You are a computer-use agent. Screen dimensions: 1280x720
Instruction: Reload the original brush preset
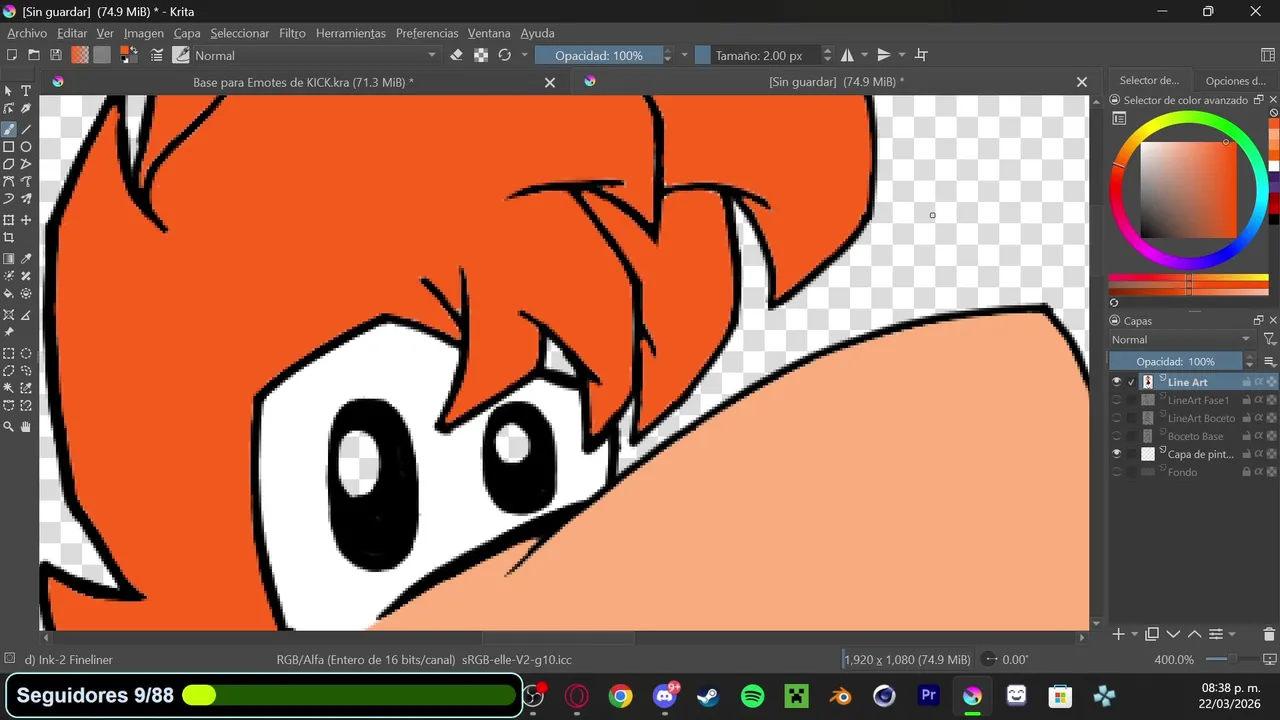505,55
